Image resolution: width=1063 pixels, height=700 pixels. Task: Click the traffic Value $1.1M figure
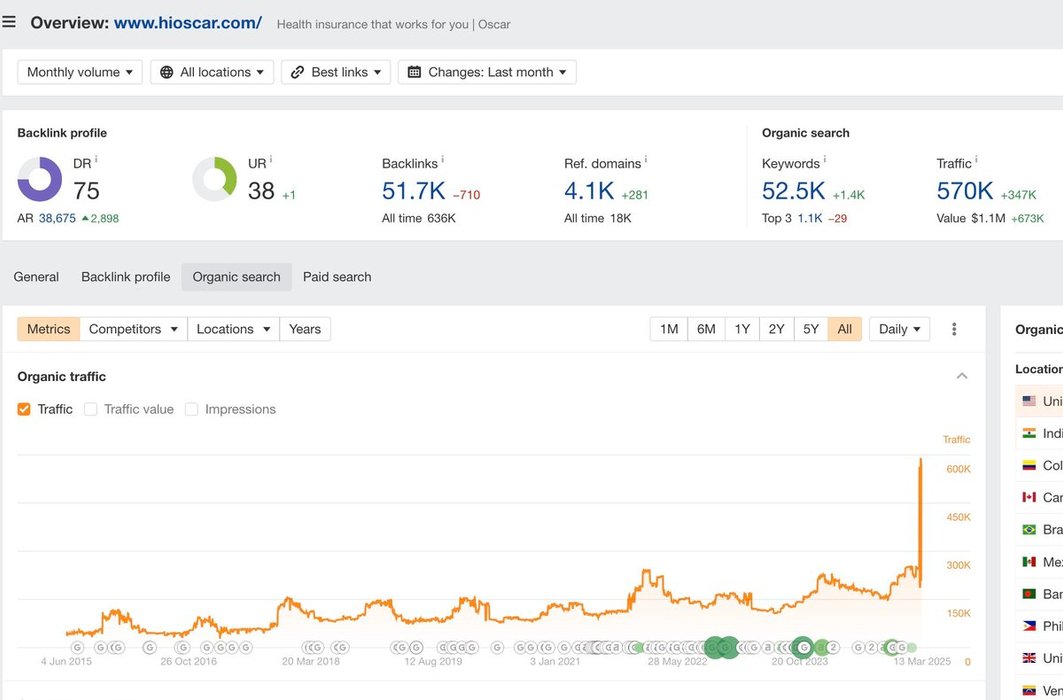click(x=988, y=218)
